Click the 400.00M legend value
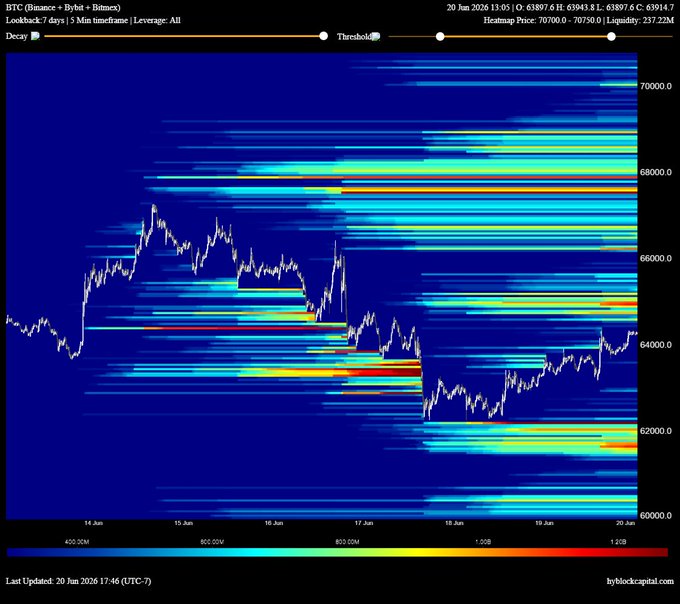The height and width of the screenshot is (604, 680). (77, 542)
